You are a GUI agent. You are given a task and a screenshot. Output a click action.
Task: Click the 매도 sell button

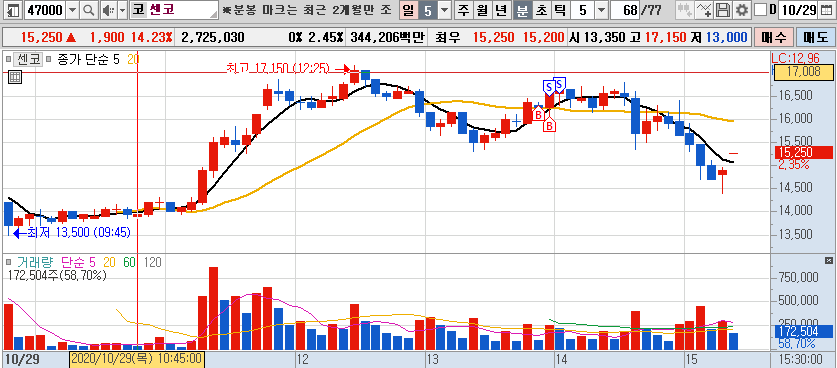pos(815,37)
